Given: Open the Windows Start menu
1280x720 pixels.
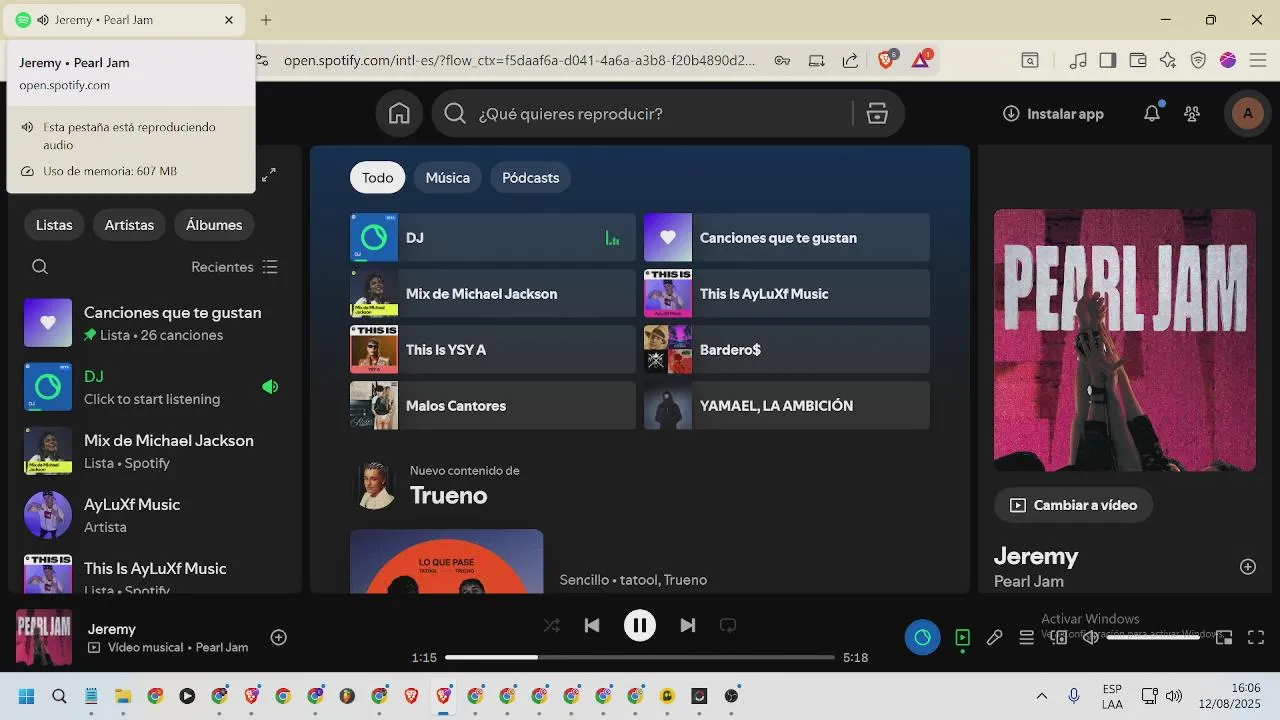Looking at the screenshot, I should tap(27, 696).
